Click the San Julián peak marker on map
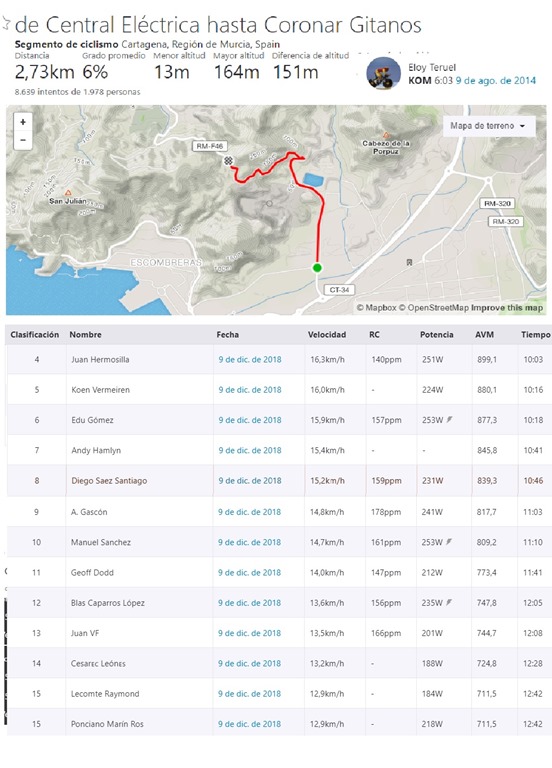The height and width of the screenshot is (768, 552). [x=68, y=192]
